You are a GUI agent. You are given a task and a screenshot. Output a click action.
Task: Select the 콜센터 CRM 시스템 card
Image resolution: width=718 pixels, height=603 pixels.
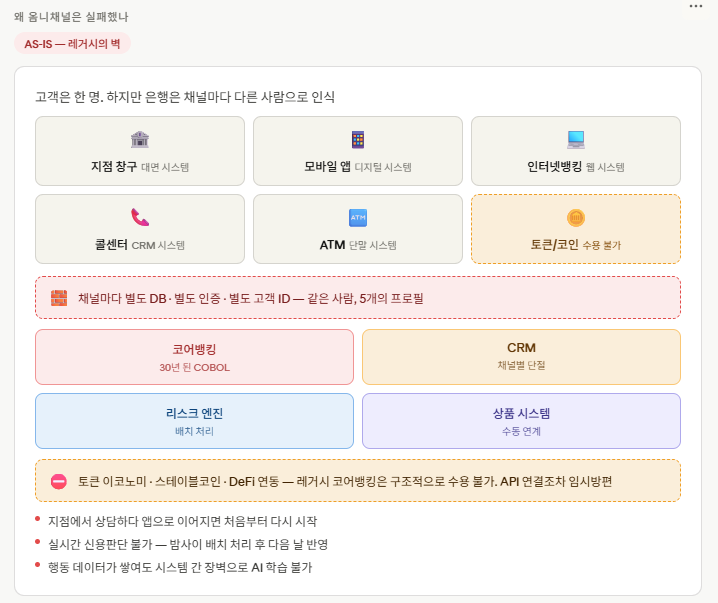(140, 229)
